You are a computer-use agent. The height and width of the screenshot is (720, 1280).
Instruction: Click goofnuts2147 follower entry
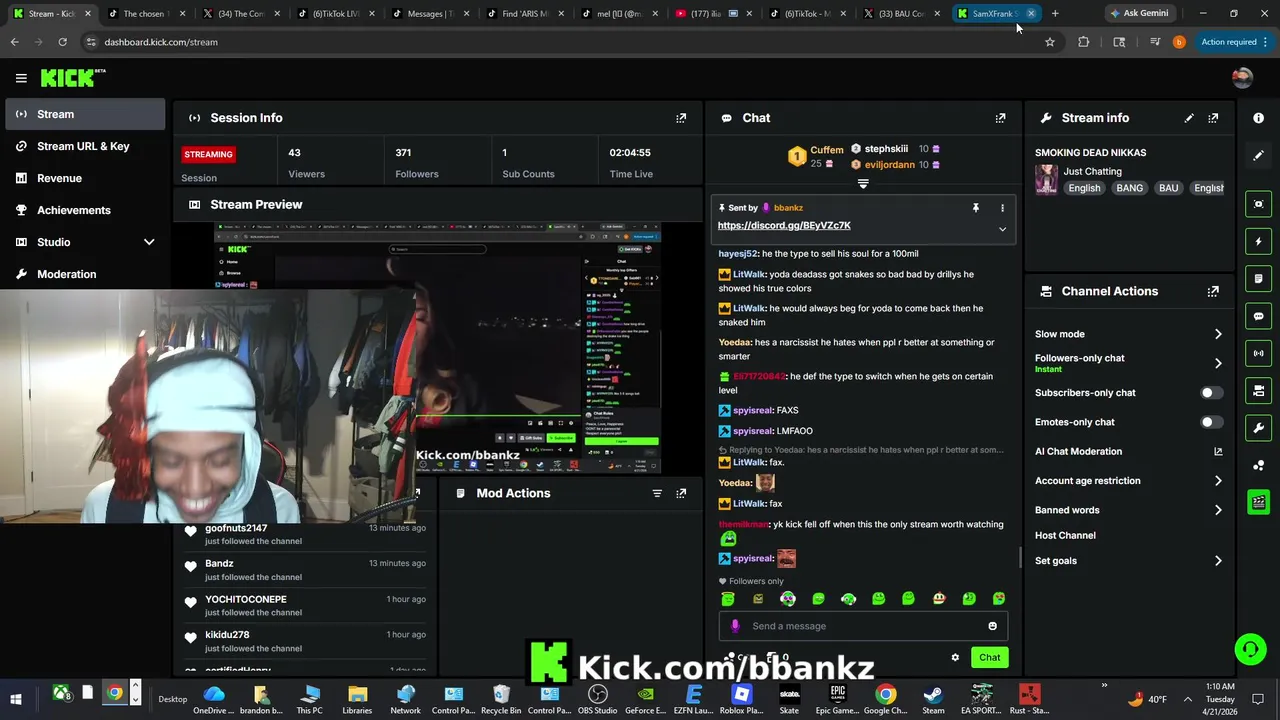tap(305, 534)
